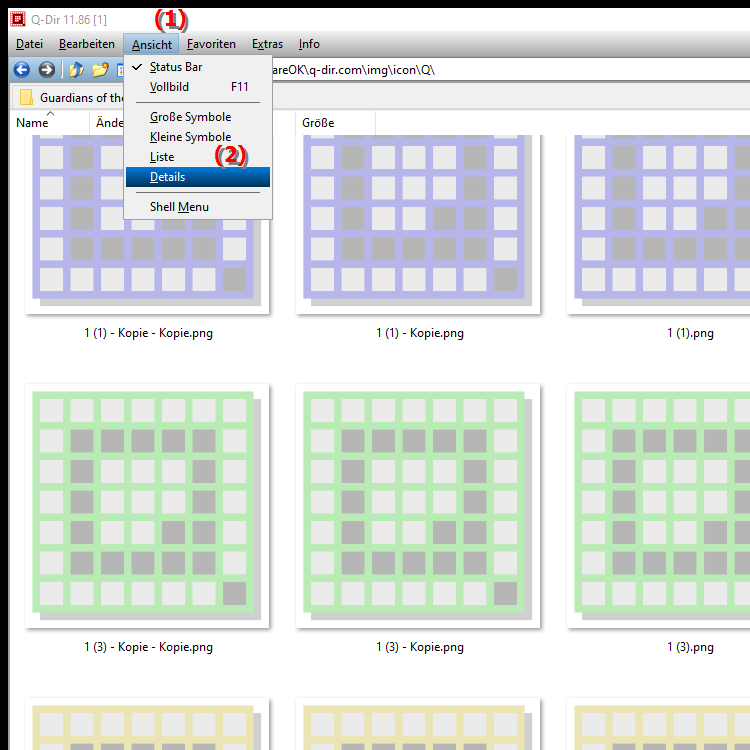750x750 pixels.
Task: Sort by Name column header
Action: 49,122
